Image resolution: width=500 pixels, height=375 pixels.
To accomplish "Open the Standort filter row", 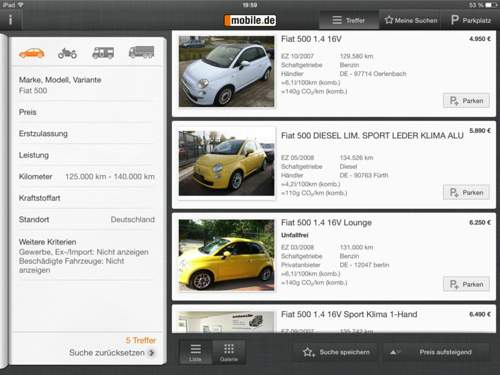I will (87, 219).
